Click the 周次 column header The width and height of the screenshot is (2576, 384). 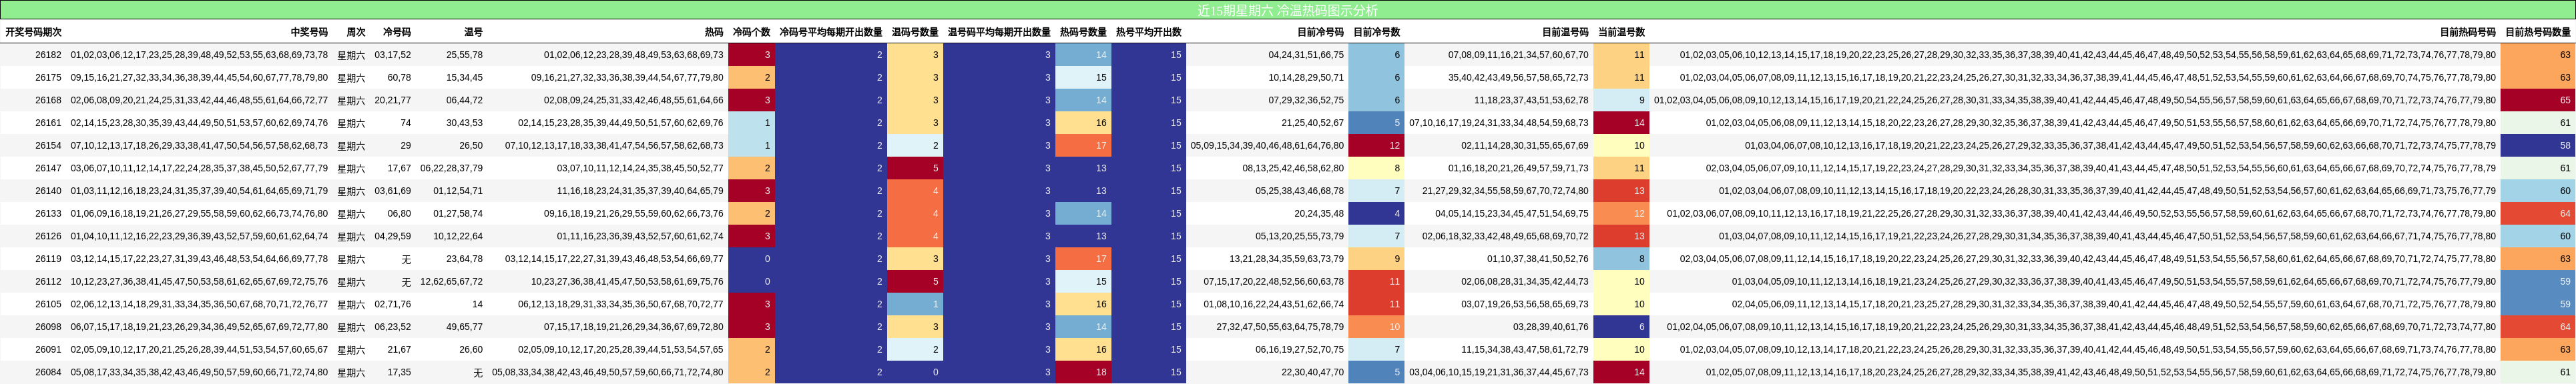(356, 32)
